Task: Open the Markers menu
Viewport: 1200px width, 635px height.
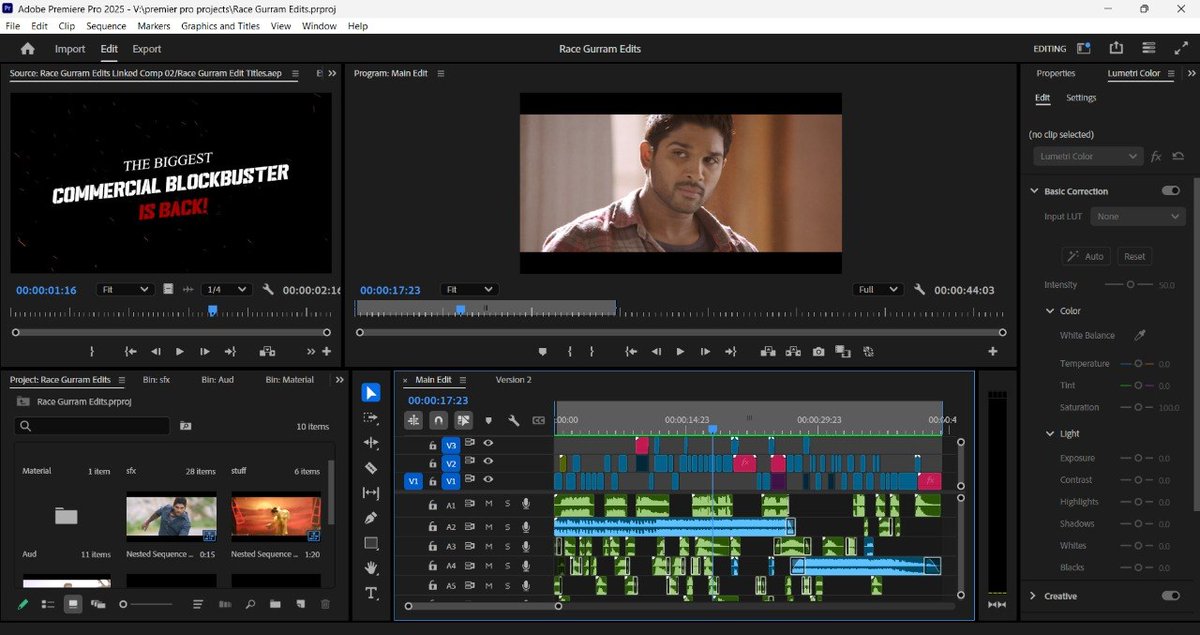Action: 154,26
